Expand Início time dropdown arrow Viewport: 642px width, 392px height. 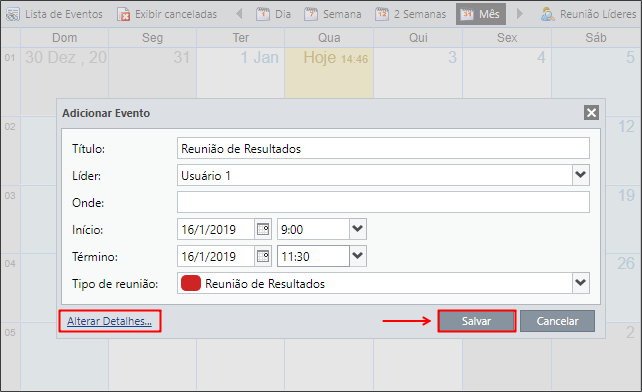pos(358,229)
